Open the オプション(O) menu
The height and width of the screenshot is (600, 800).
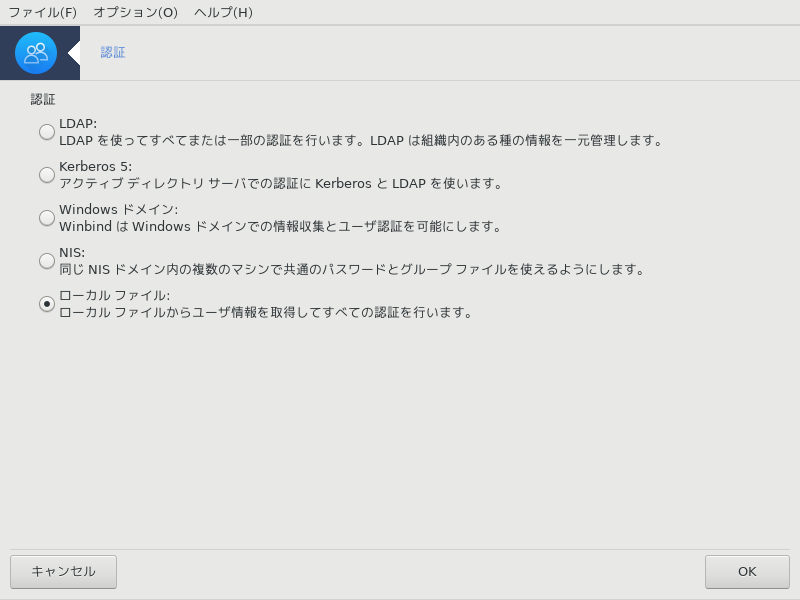tap(136, 12)
